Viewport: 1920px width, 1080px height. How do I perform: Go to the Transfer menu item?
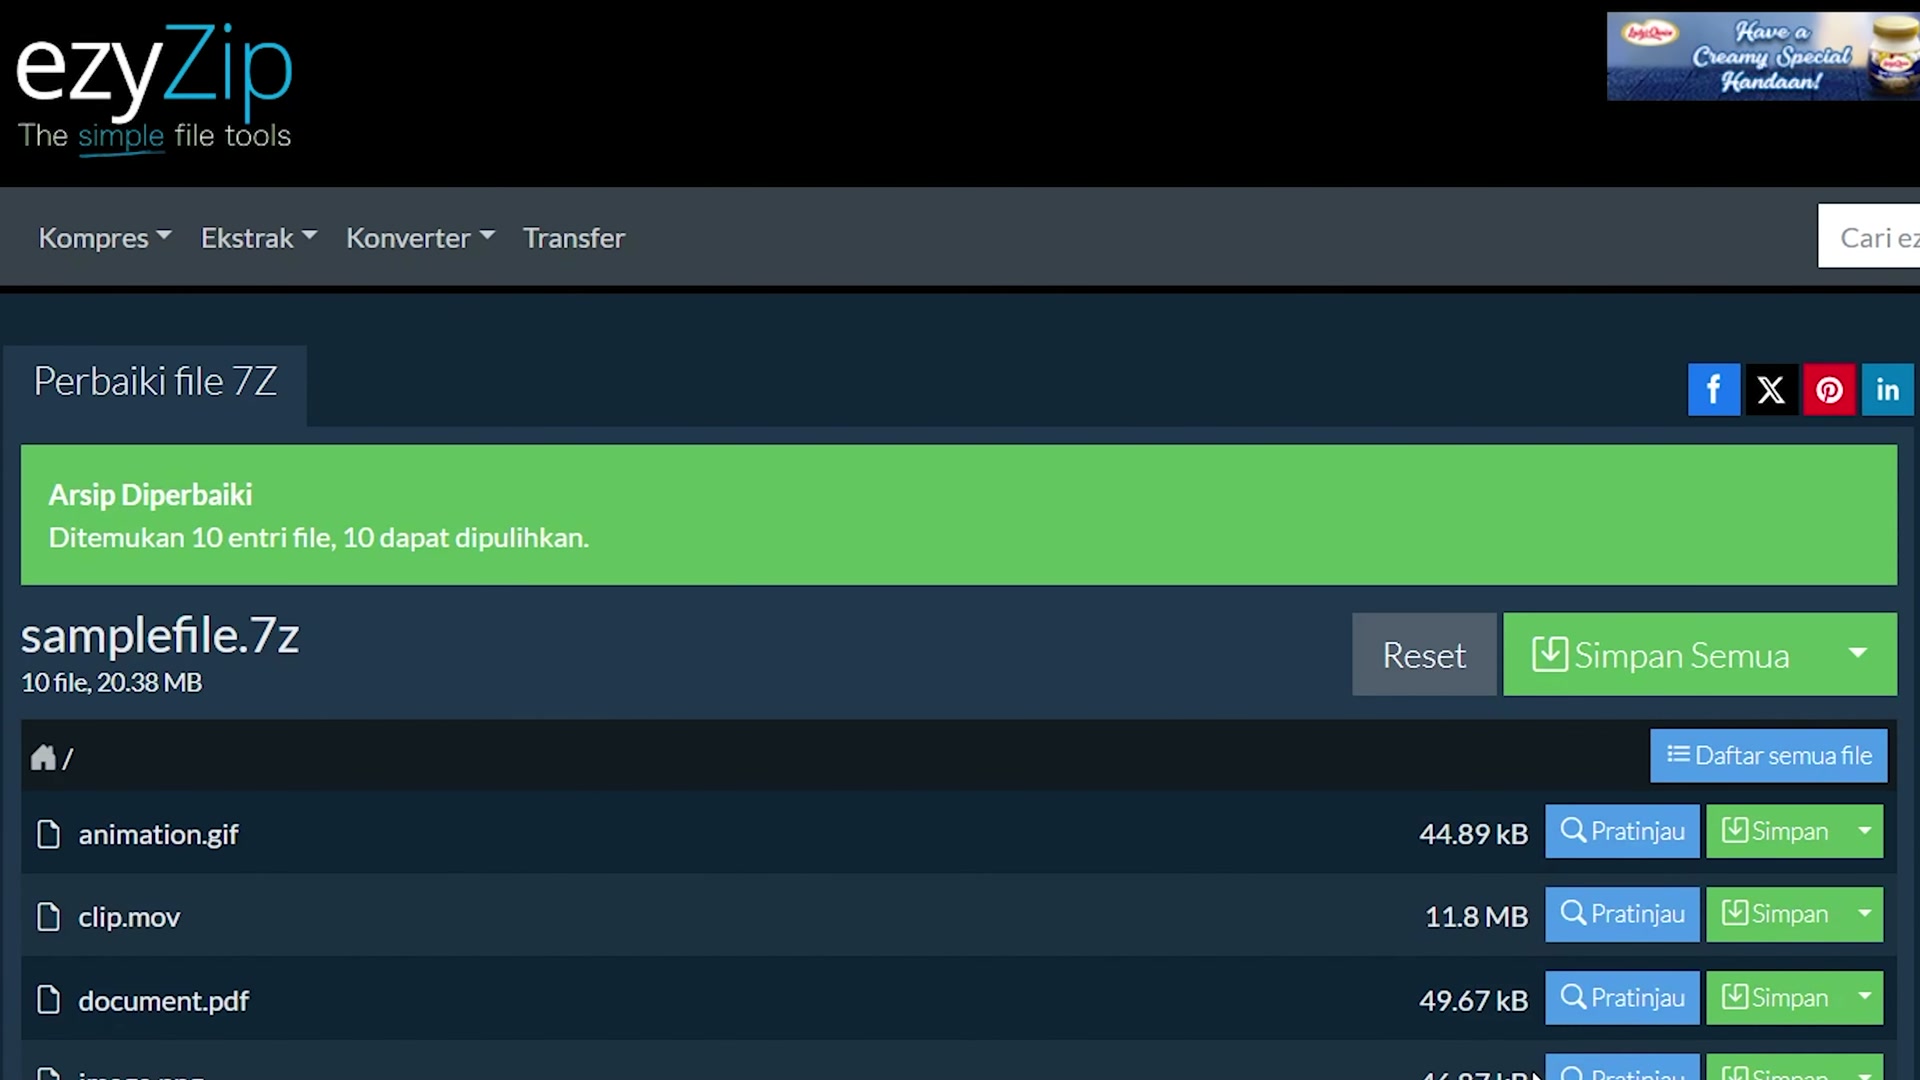[573, 238]
